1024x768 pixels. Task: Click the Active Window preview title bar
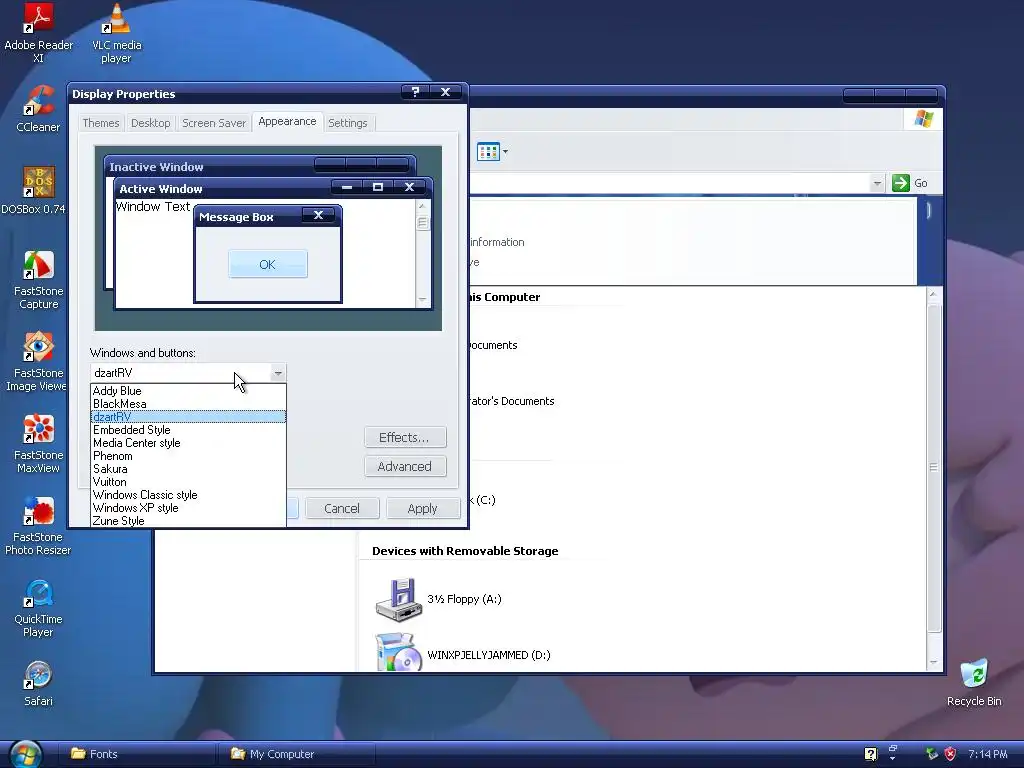click(272, 188)
